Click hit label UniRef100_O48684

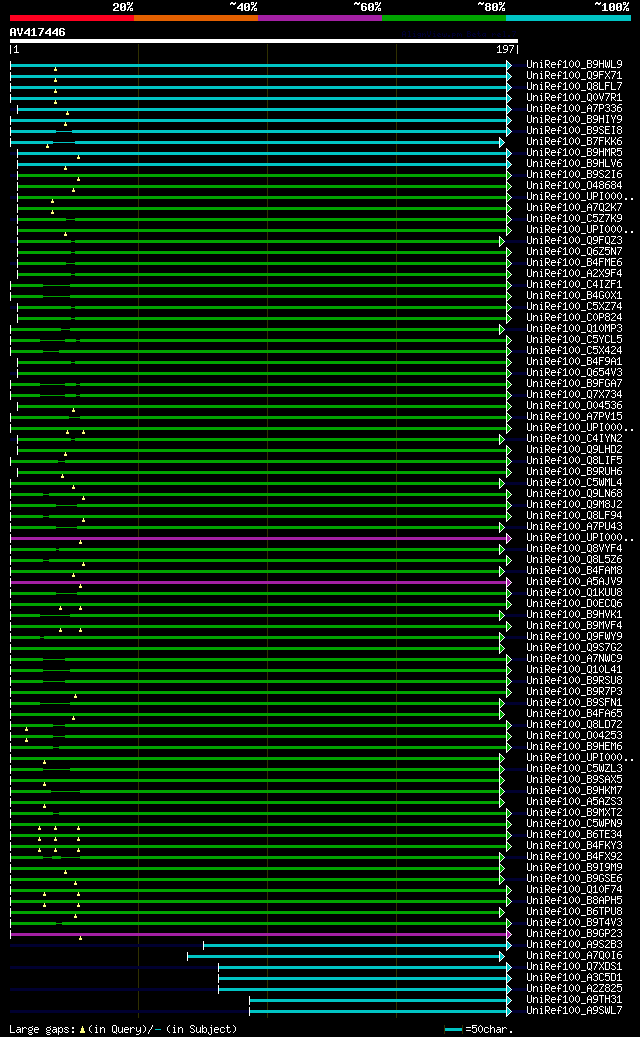(x=574, y=186)
